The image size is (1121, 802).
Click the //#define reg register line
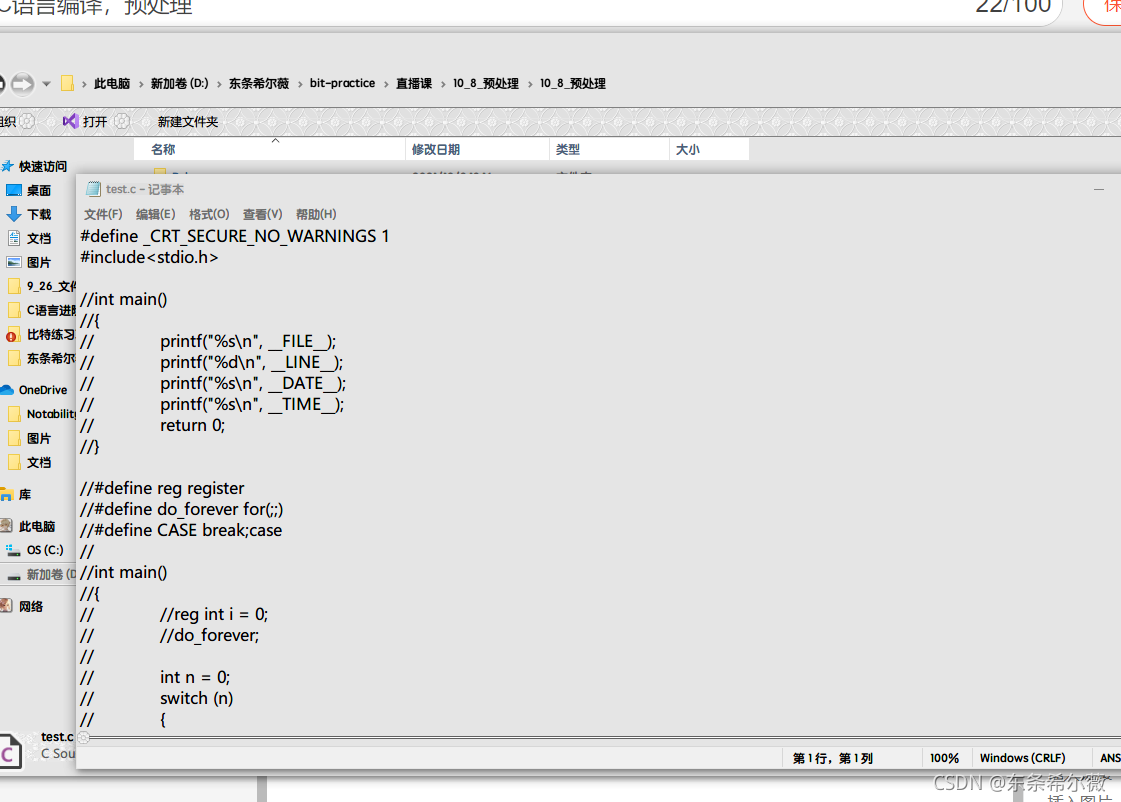pos(162,488)
